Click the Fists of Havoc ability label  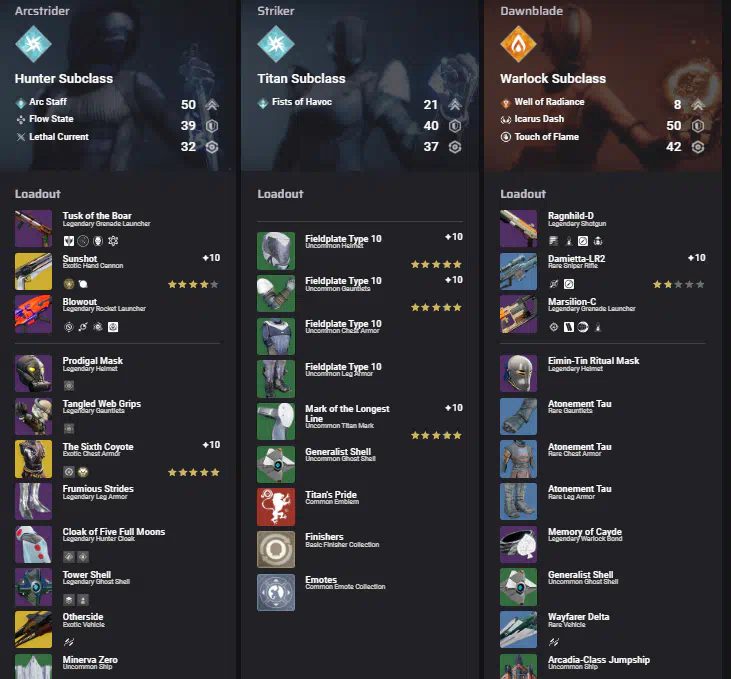click(302, 102)
